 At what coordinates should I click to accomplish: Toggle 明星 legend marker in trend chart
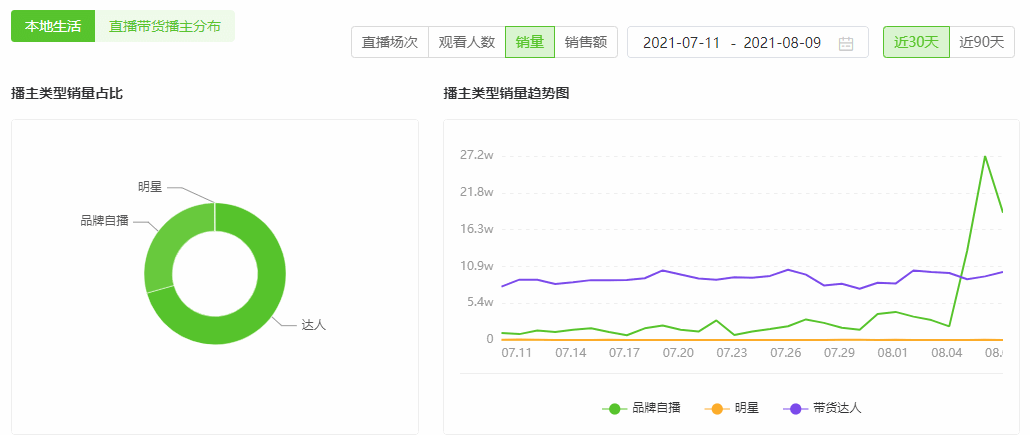point(716,408)
